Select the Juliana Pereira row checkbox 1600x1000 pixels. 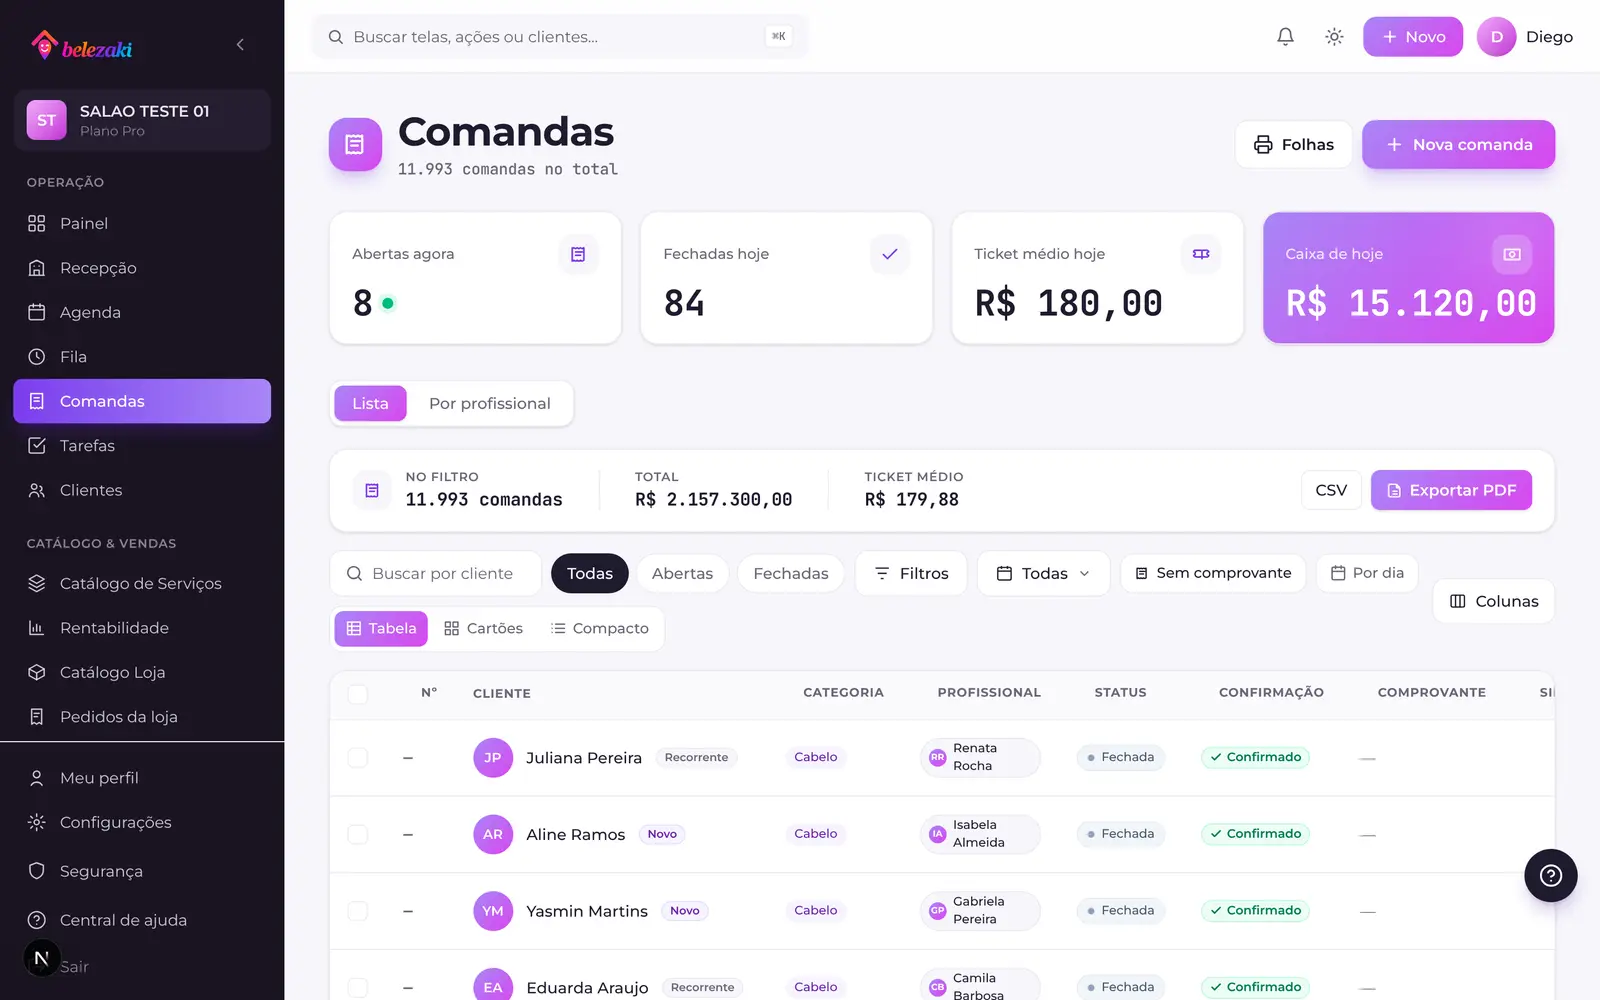[x=358, y=758]
